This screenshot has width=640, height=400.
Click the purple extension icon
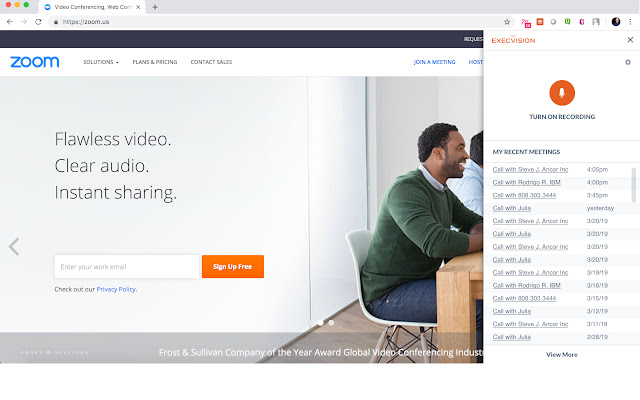582,22
